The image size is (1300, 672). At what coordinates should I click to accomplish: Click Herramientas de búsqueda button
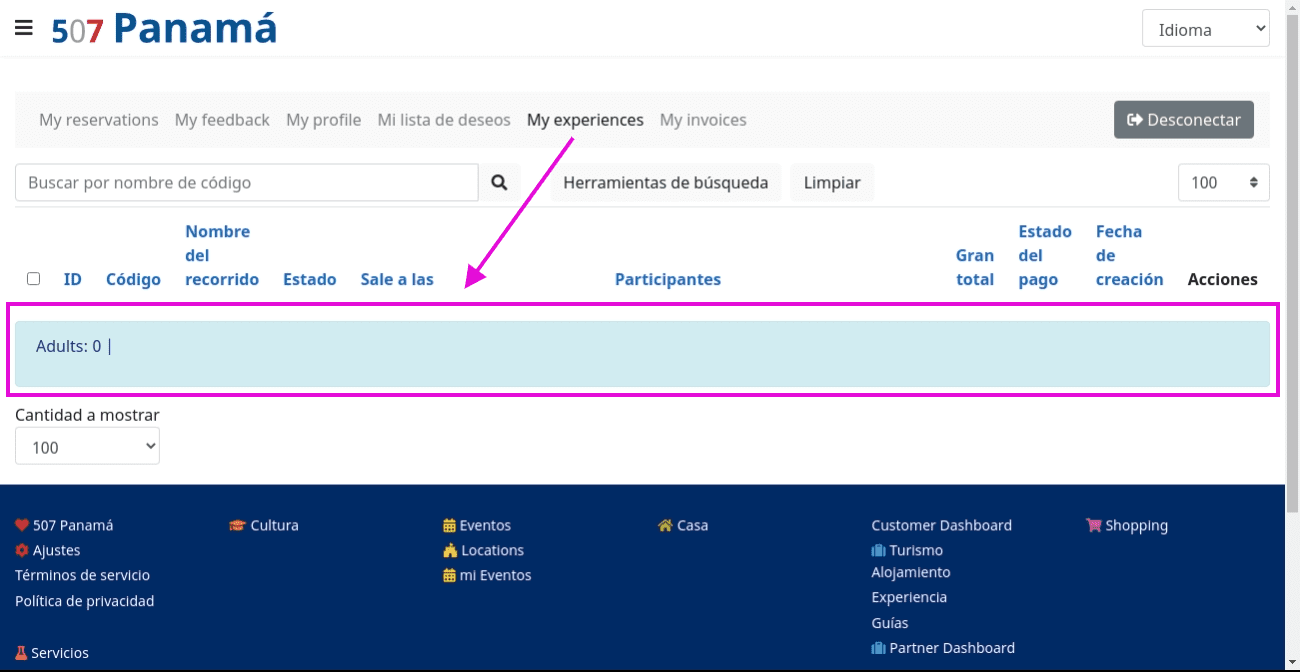[x=665, y=183]
